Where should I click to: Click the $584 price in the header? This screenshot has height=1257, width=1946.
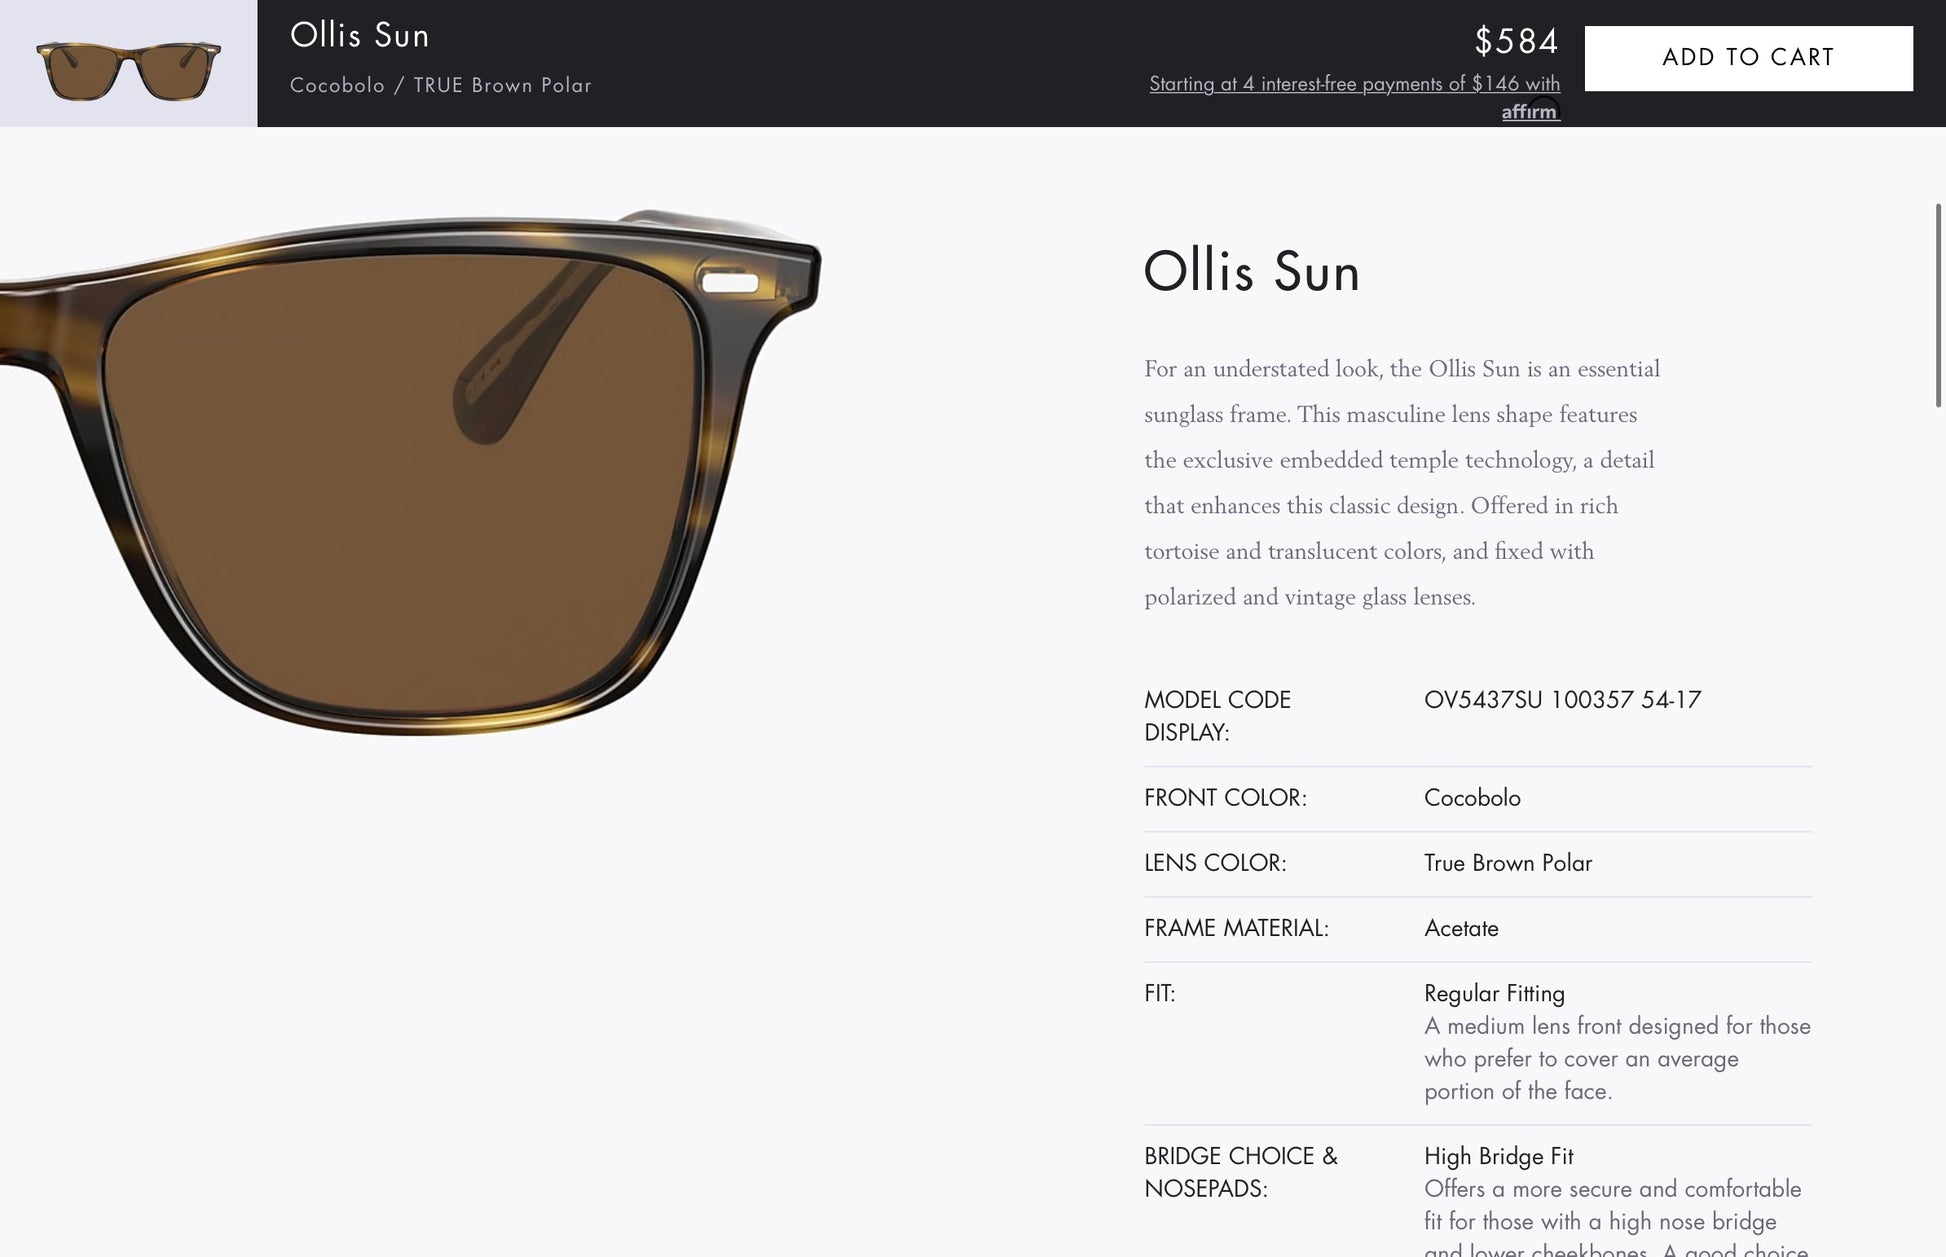click(1516, 42)
